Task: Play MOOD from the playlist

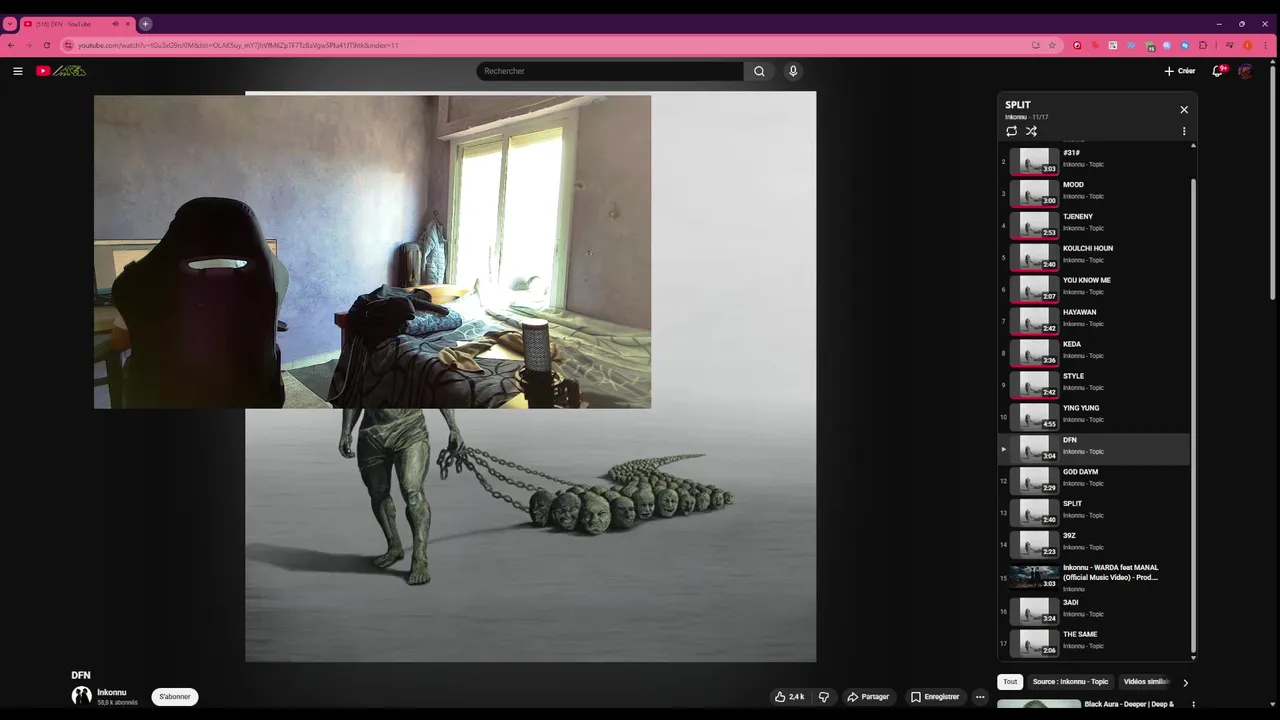Action: pyautogui.click(x=1095, y=192)
